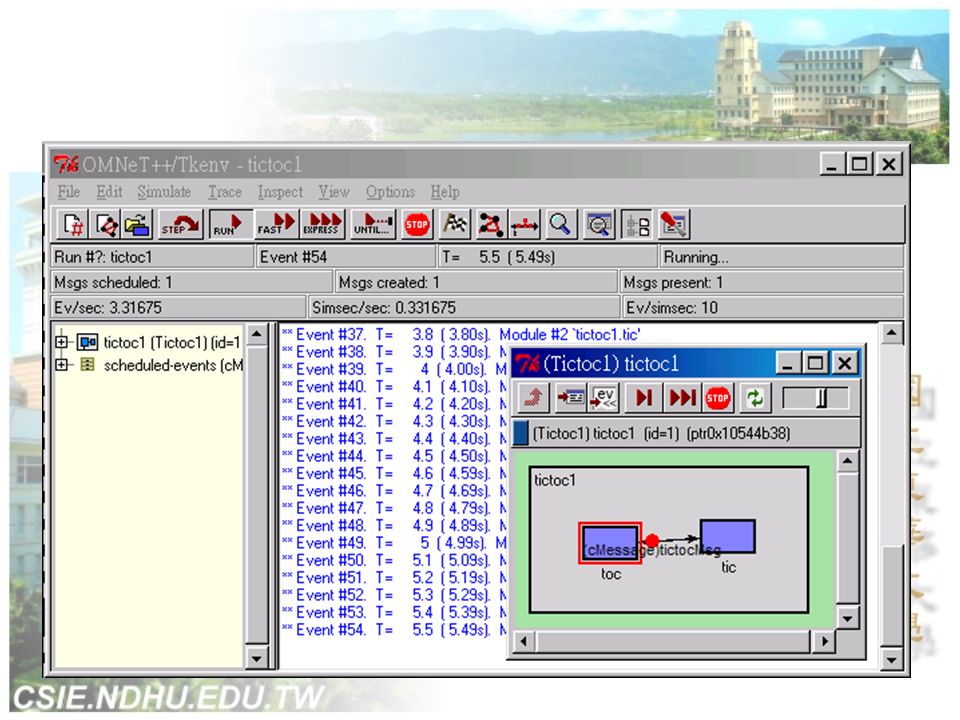Click the 'Event #54' status field
This screenshot has width=960, height=720.
point(346,257)
